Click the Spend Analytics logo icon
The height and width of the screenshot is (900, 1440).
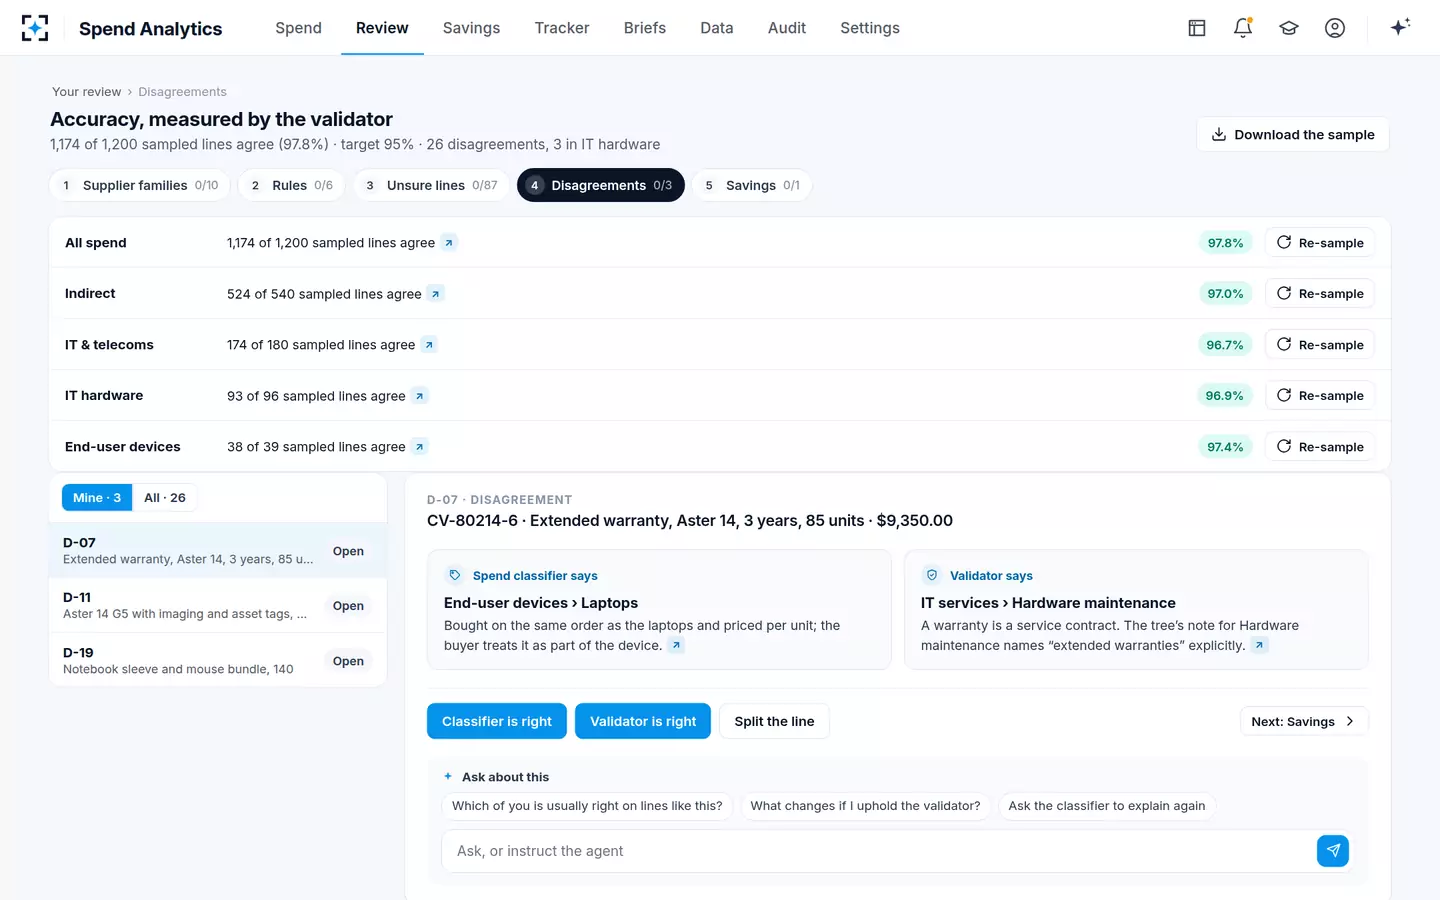pyautogui.click(x=35, y=28)
